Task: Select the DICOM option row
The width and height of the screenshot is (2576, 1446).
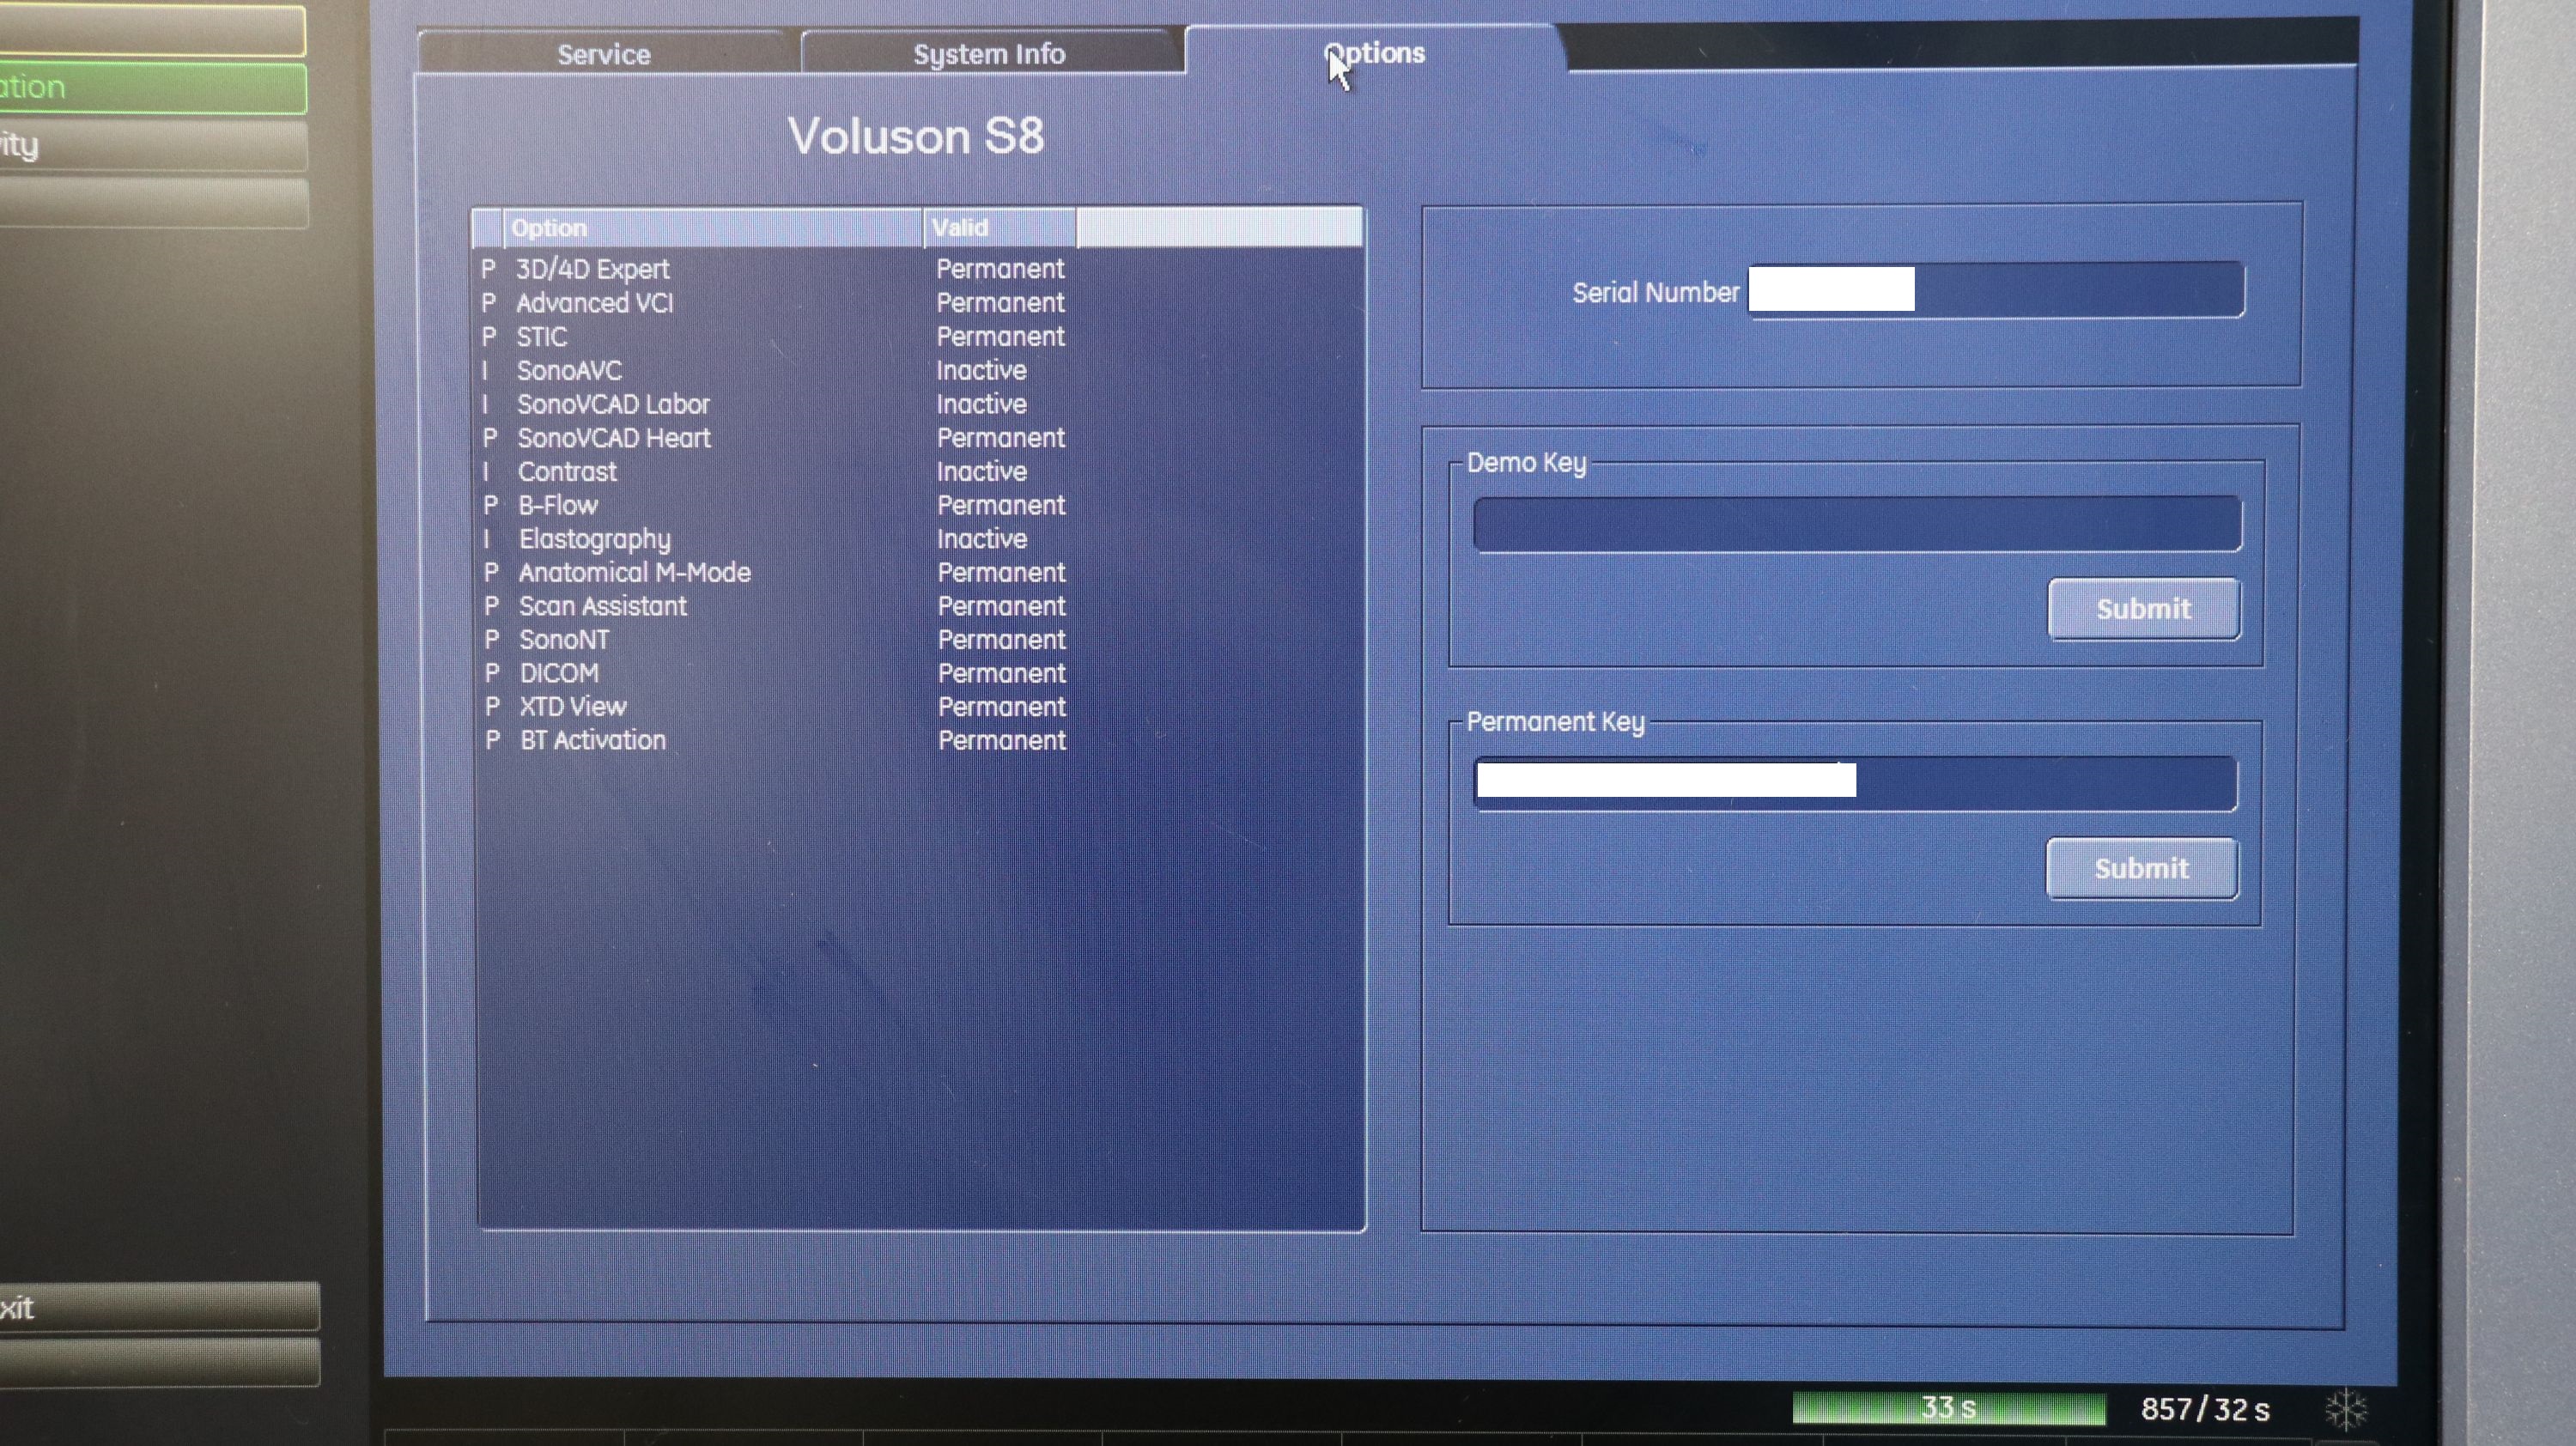Action: pyautogui.click(x=920, y=673)
